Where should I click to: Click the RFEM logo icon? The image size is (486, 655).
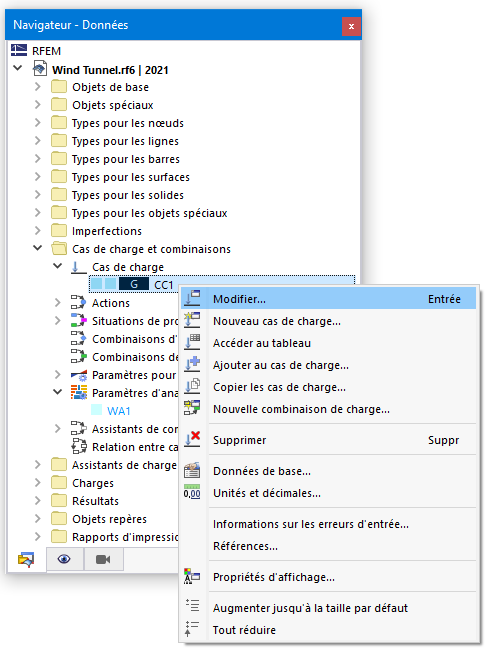pyautogui.click(x=19, y=50)
